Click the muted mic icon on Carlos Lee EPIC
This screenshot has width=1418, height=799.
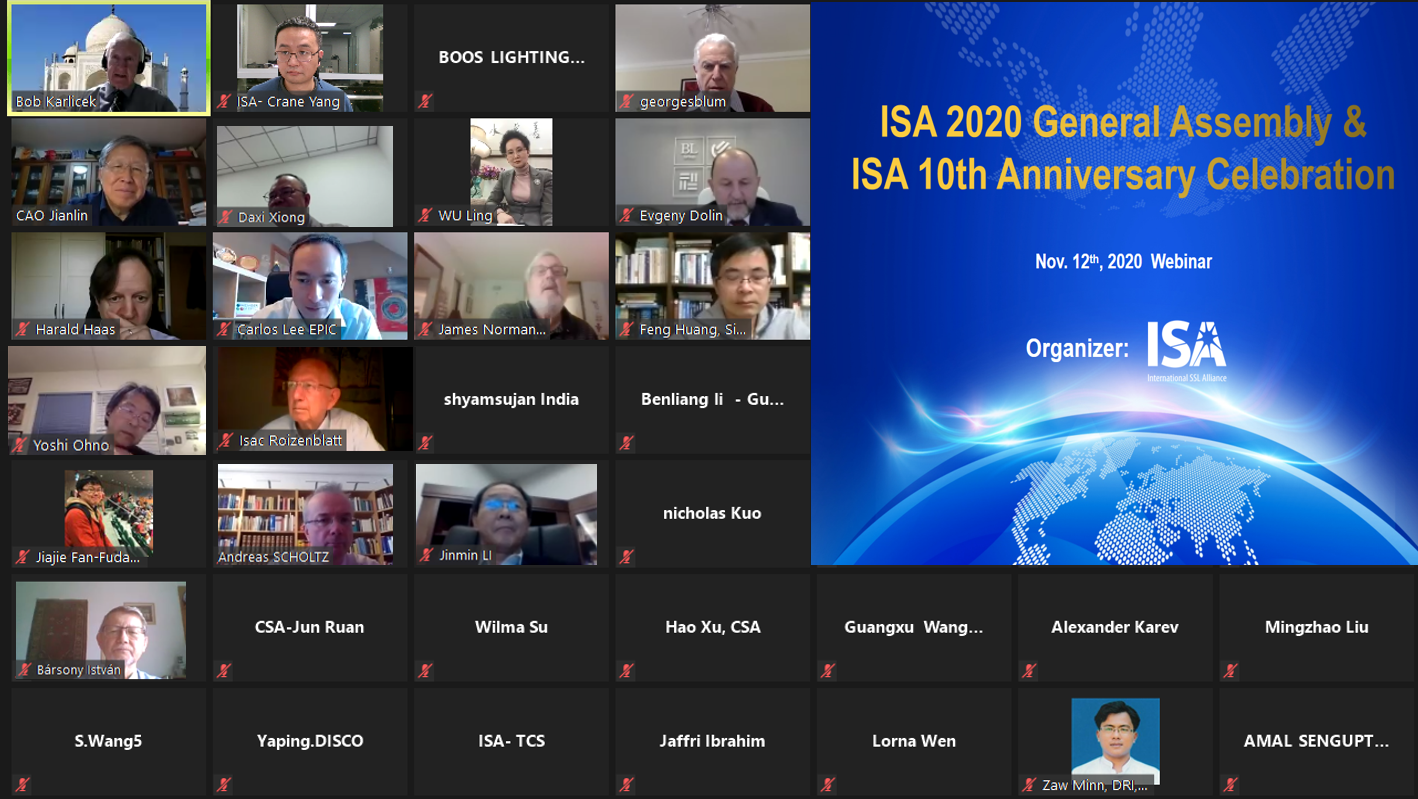pos(224,329)
